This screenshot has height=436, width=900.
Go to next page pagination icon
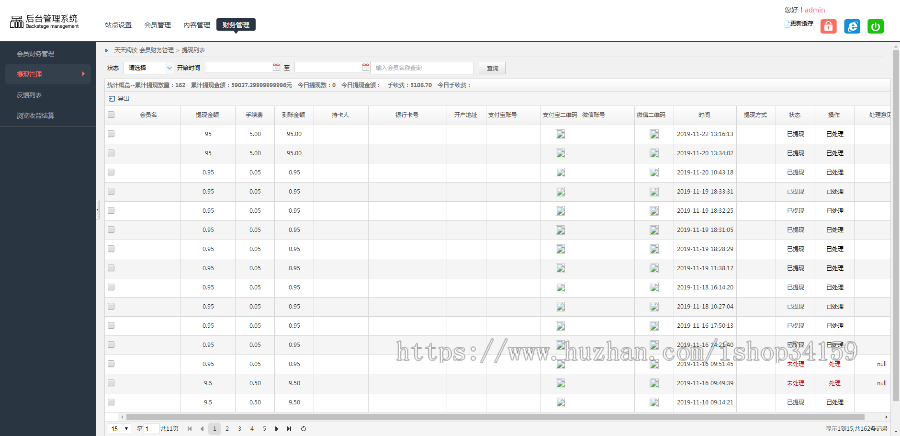point(277,429)
